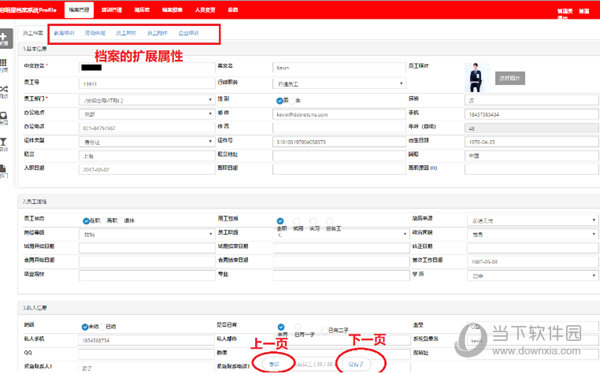Click the 手机 mobile number field
This screenshot has height=374, width=600.
click(532, 114)
